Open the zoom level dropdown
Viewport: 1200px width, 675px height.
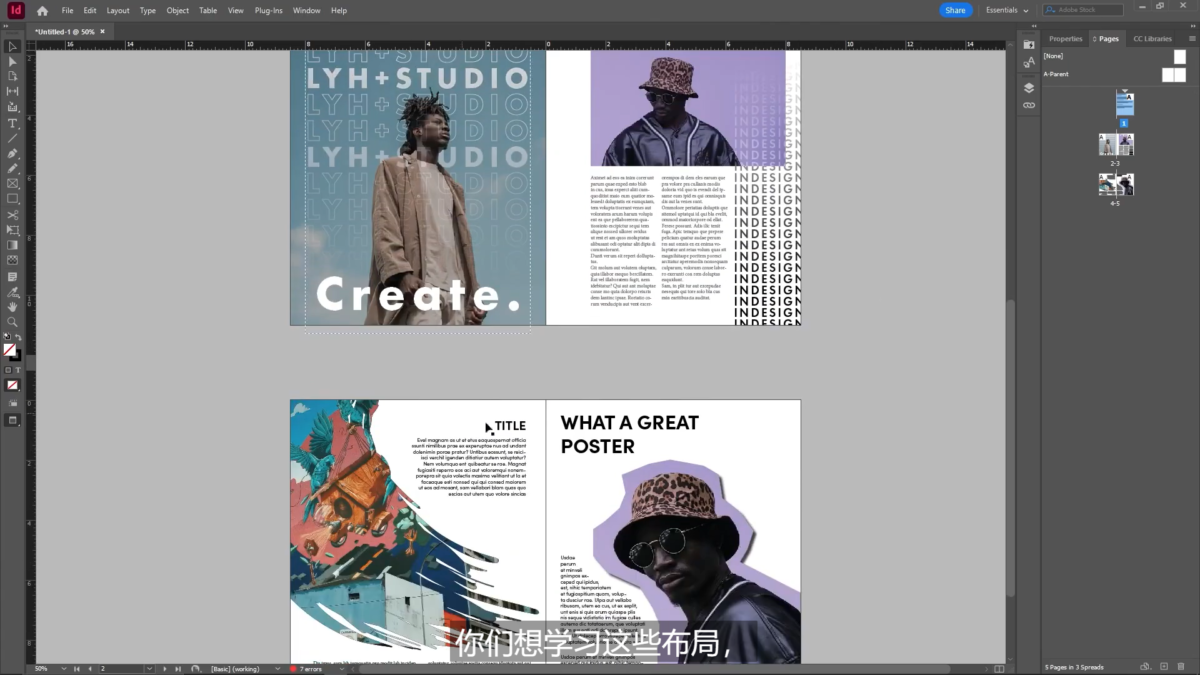tap(63, 668)
